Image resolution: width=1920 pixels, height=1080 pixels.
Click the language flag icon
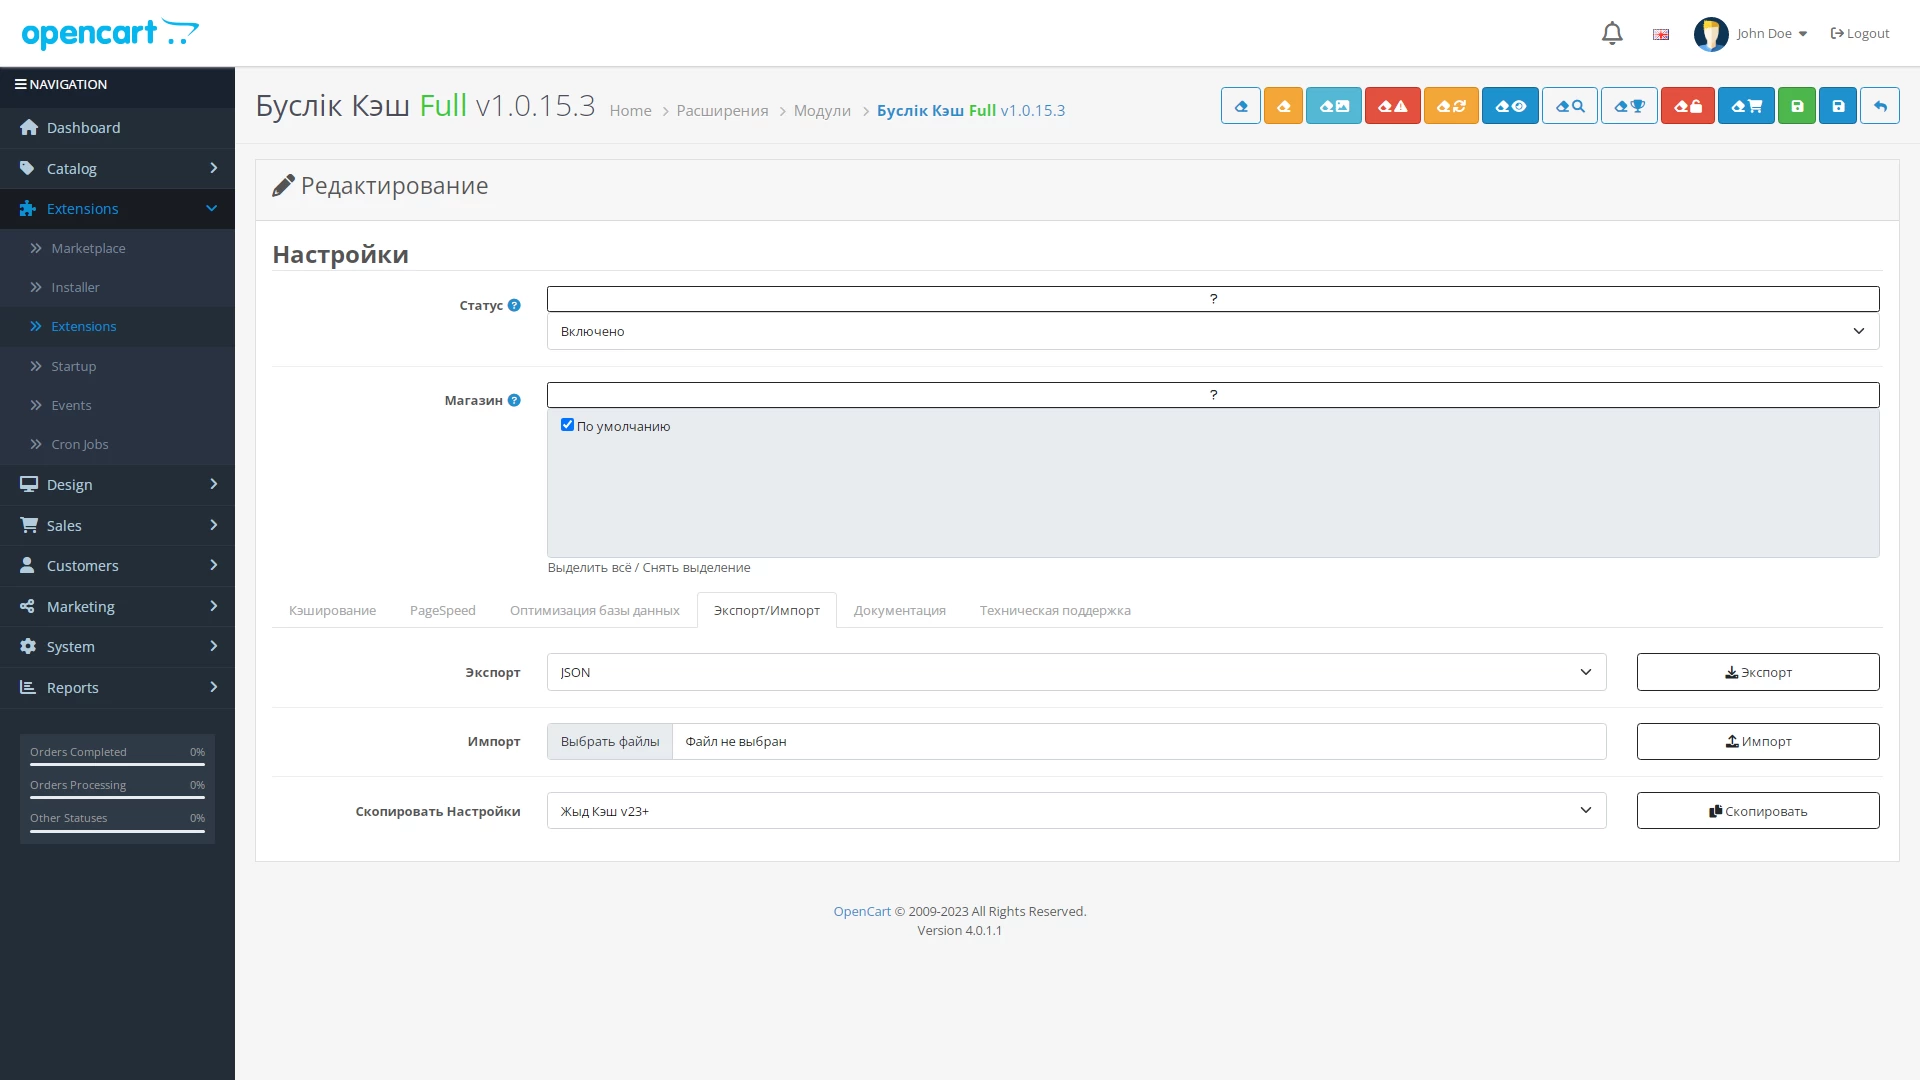(1661, 34)
